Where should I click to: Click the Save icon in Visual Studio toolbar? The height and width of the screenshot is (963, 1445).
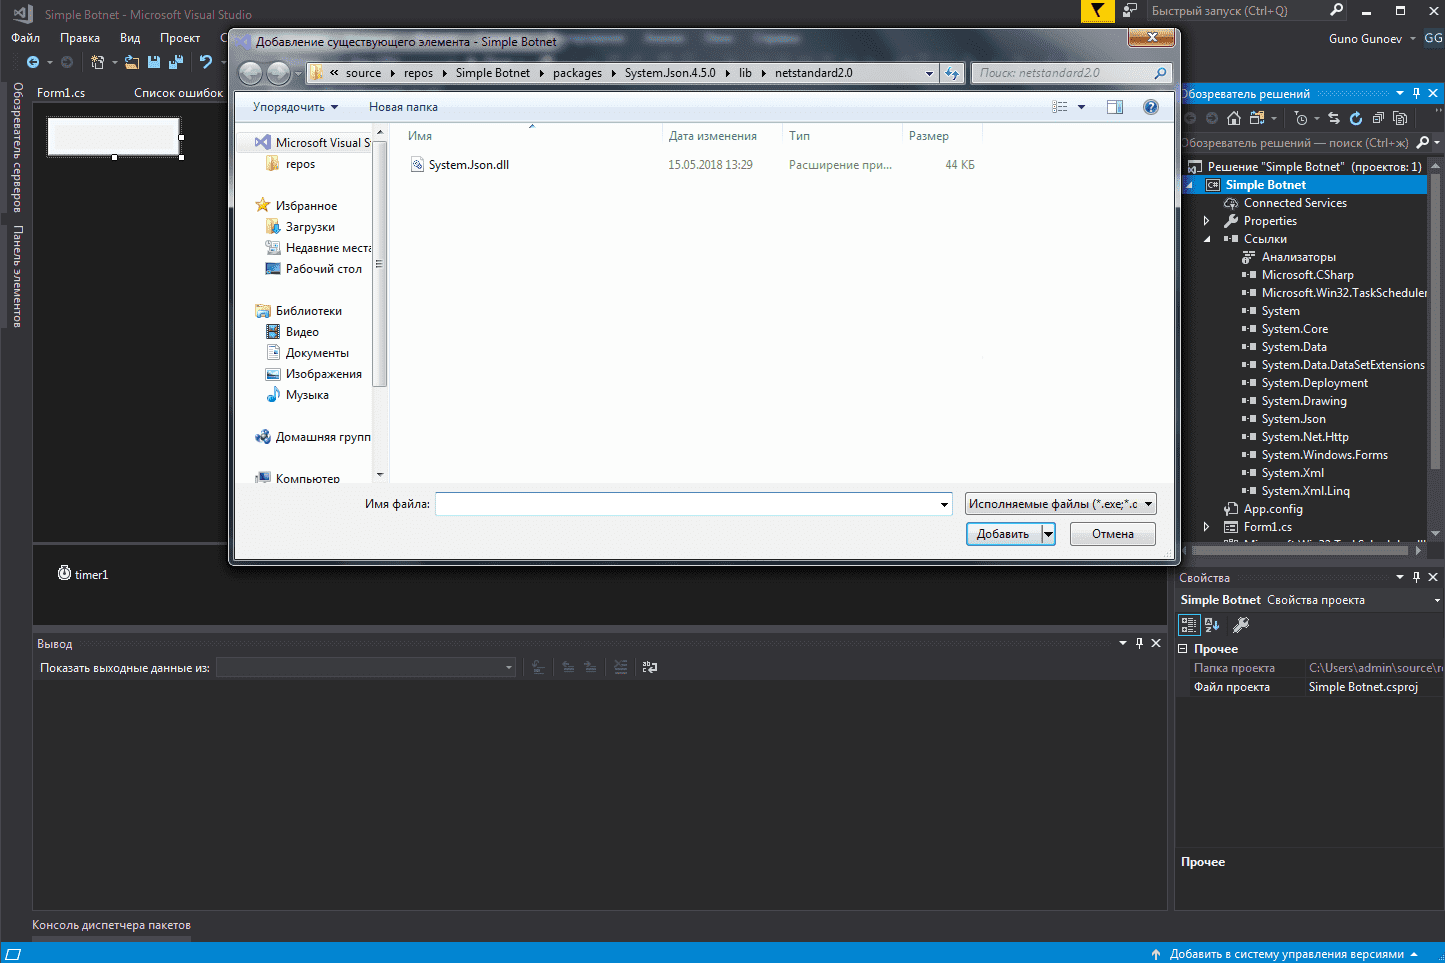[x=154, y=62]
